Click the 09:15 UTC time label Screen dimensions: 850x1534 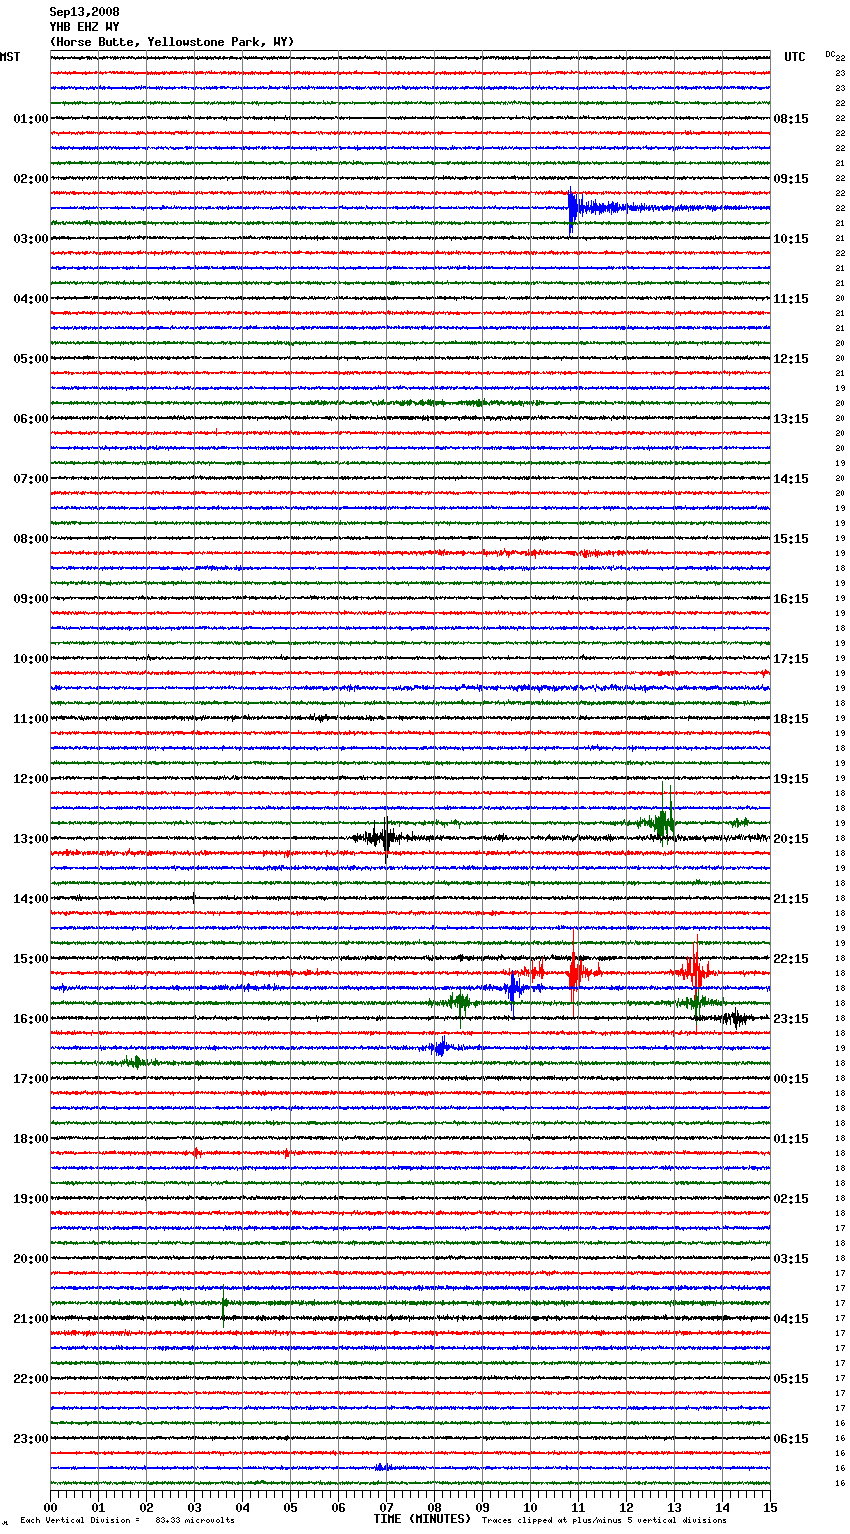click(791, 179)
